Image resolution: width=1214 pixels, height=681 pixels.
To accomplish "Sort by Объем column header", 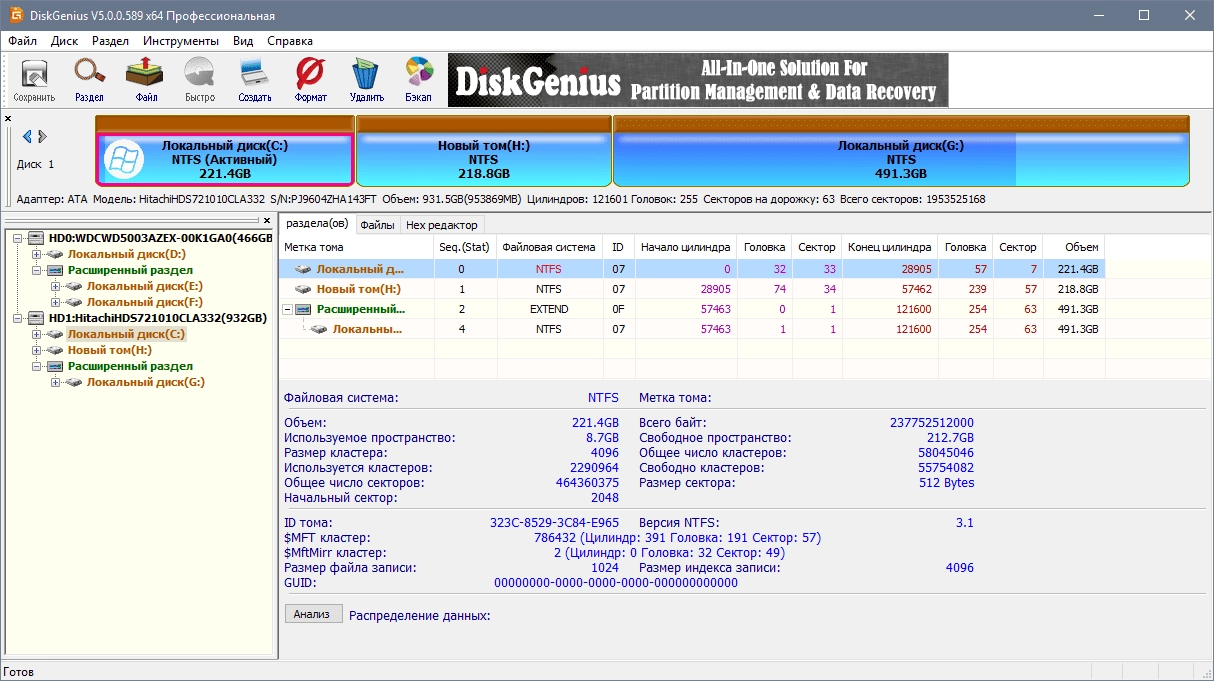I will pos(1073,247).
